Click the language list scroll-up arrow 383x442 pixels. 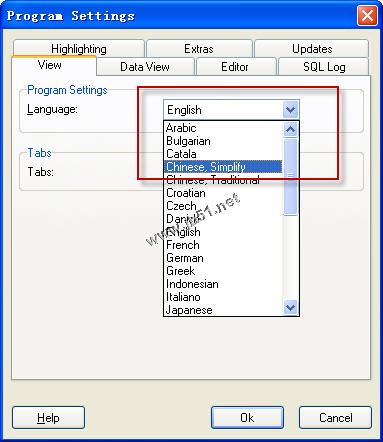[x=290, y=129]
